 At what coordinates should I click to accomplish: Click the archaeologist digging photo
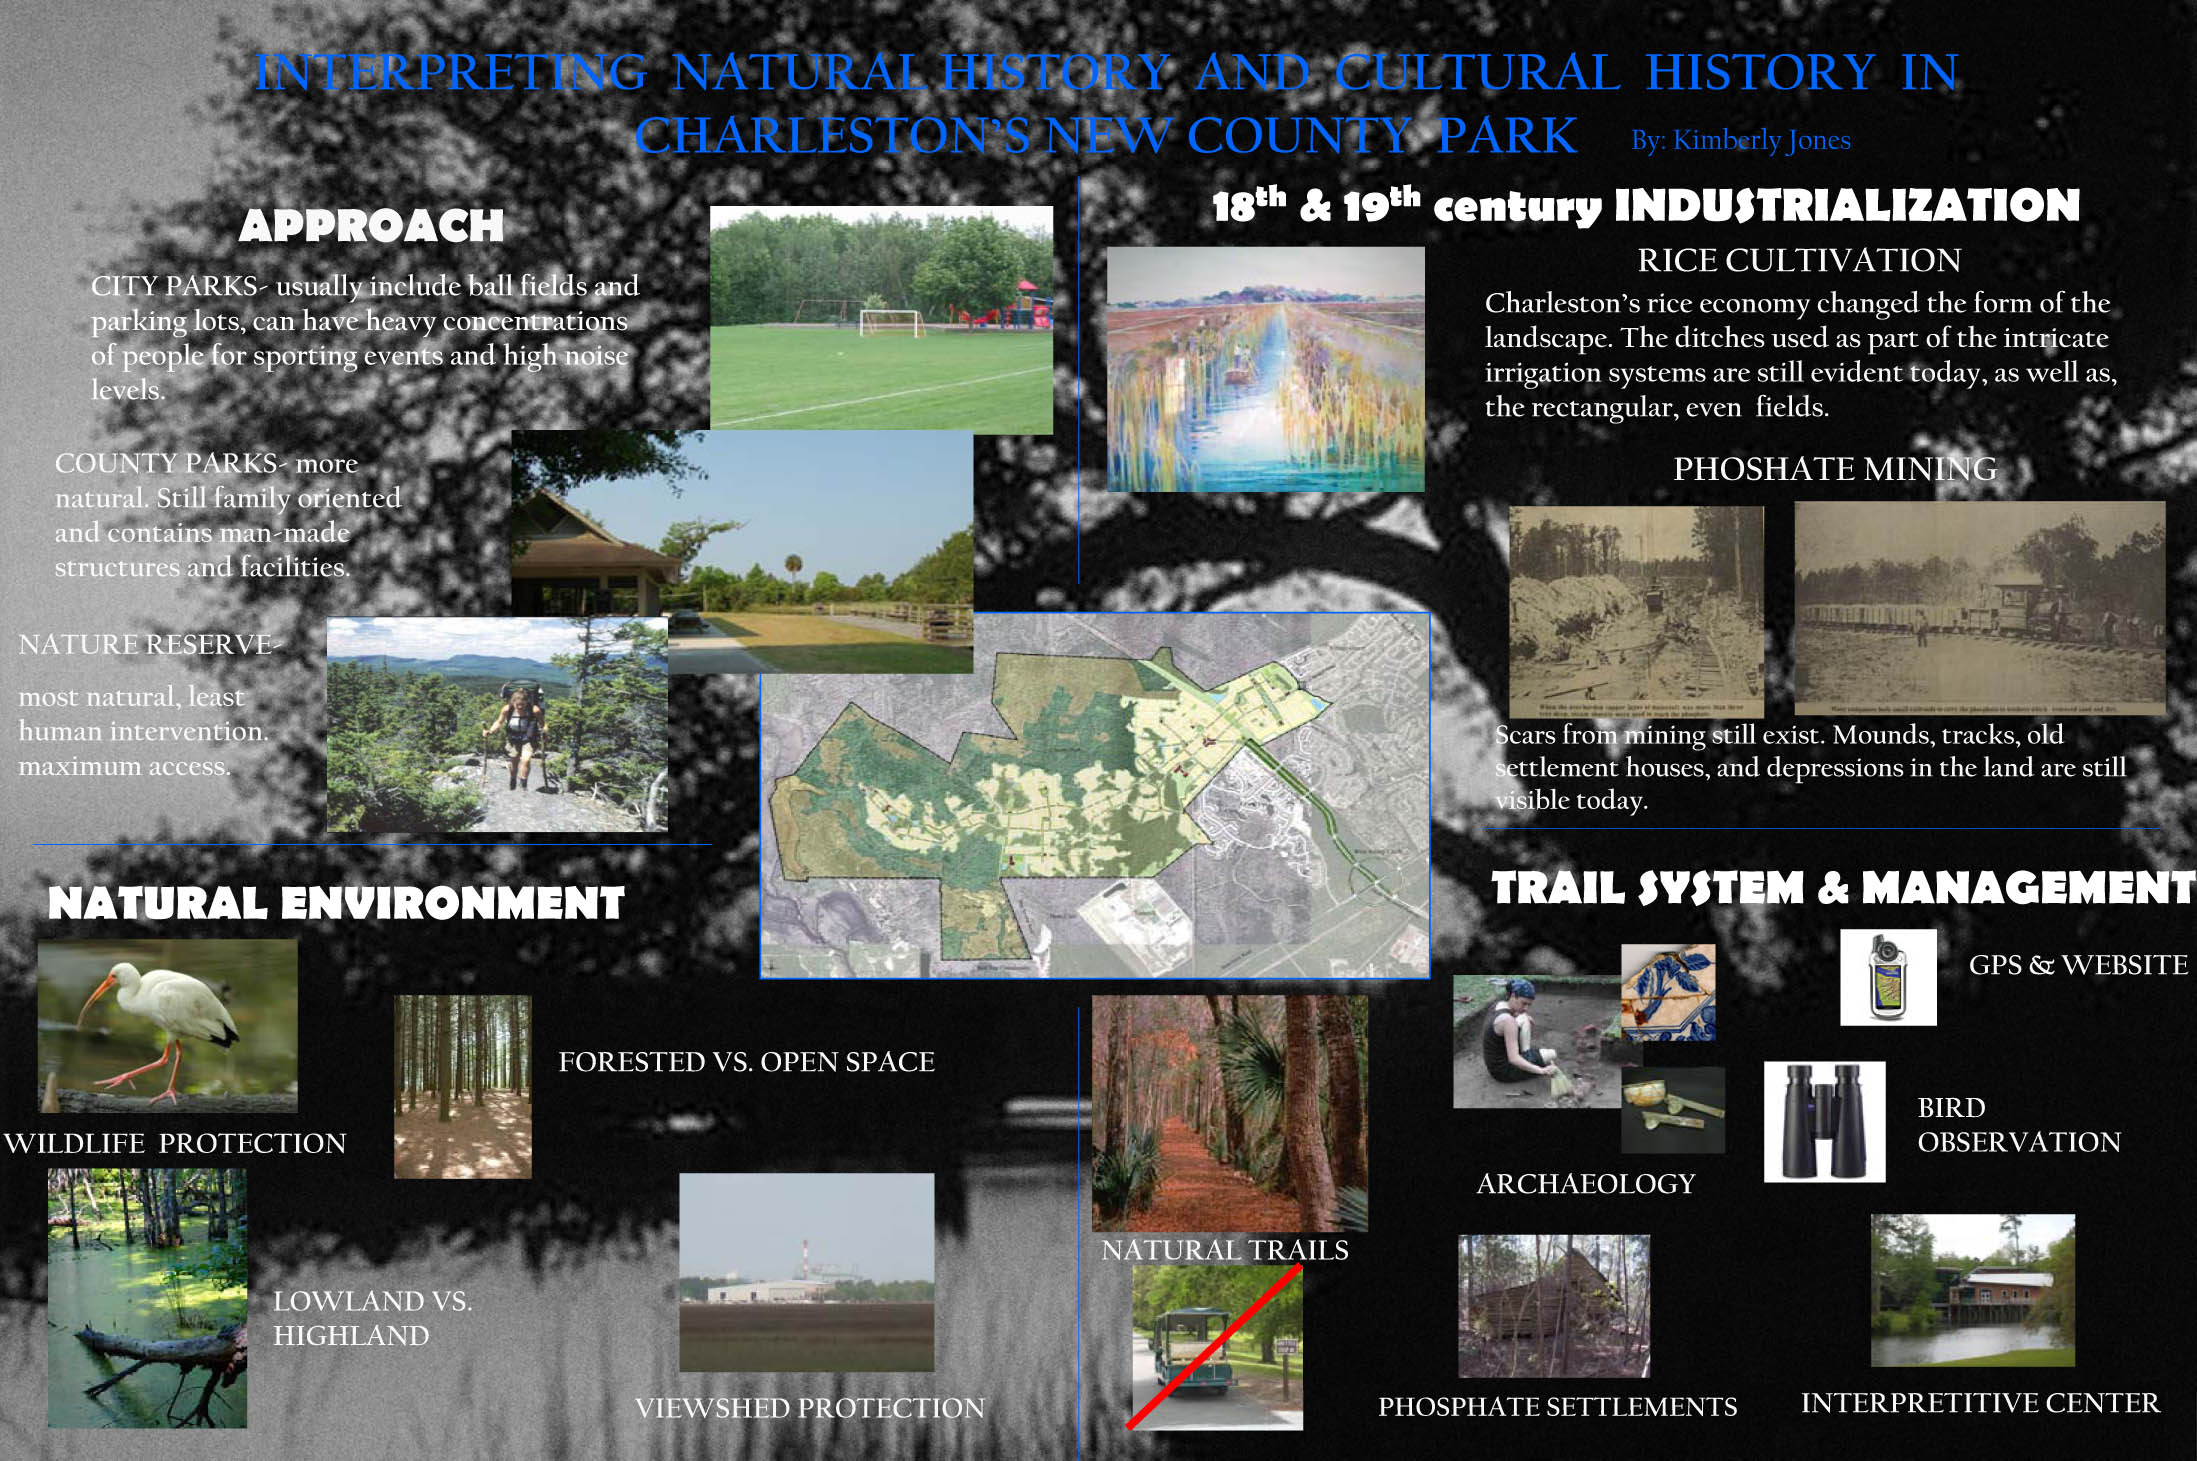1537,1042
